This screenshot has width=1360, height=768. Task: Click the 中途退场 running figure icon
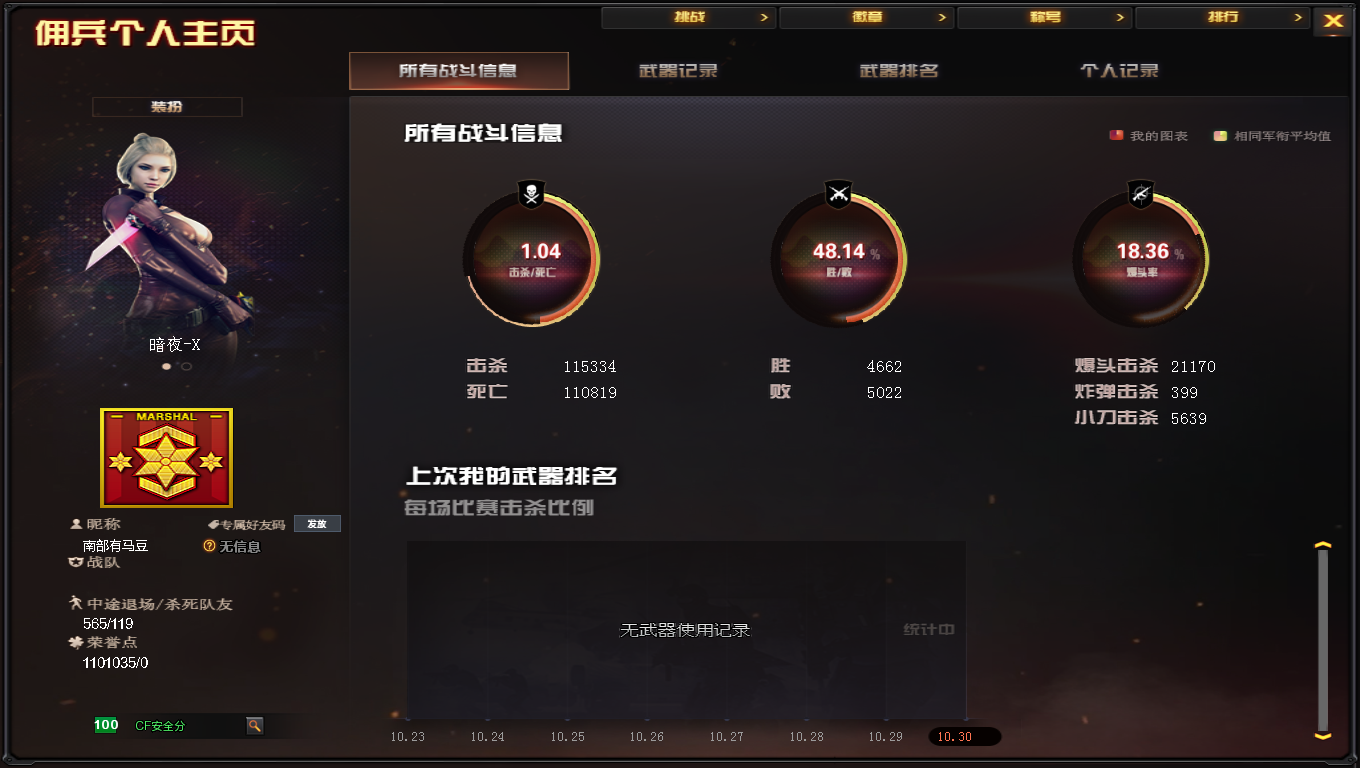point(75,603)
